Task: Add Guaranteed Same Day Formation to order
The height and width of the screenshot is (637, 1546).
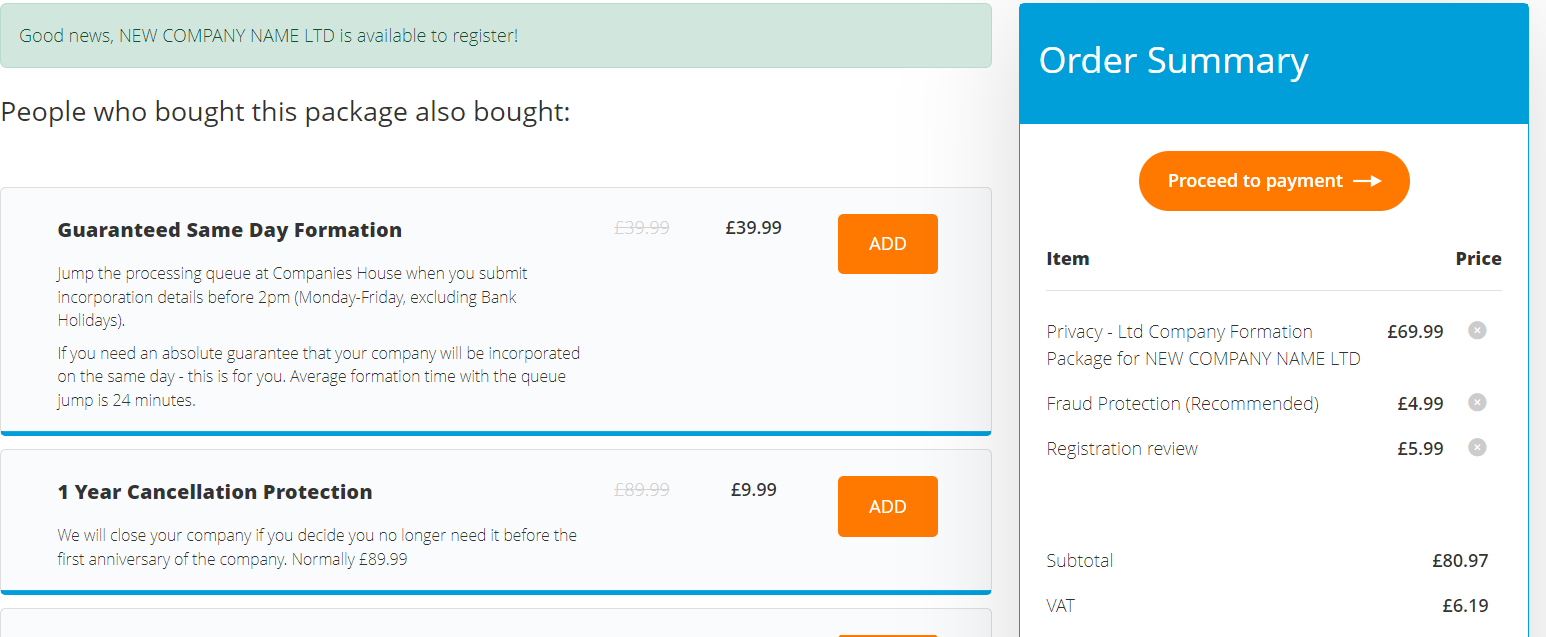Action: (x=887, y=244)
